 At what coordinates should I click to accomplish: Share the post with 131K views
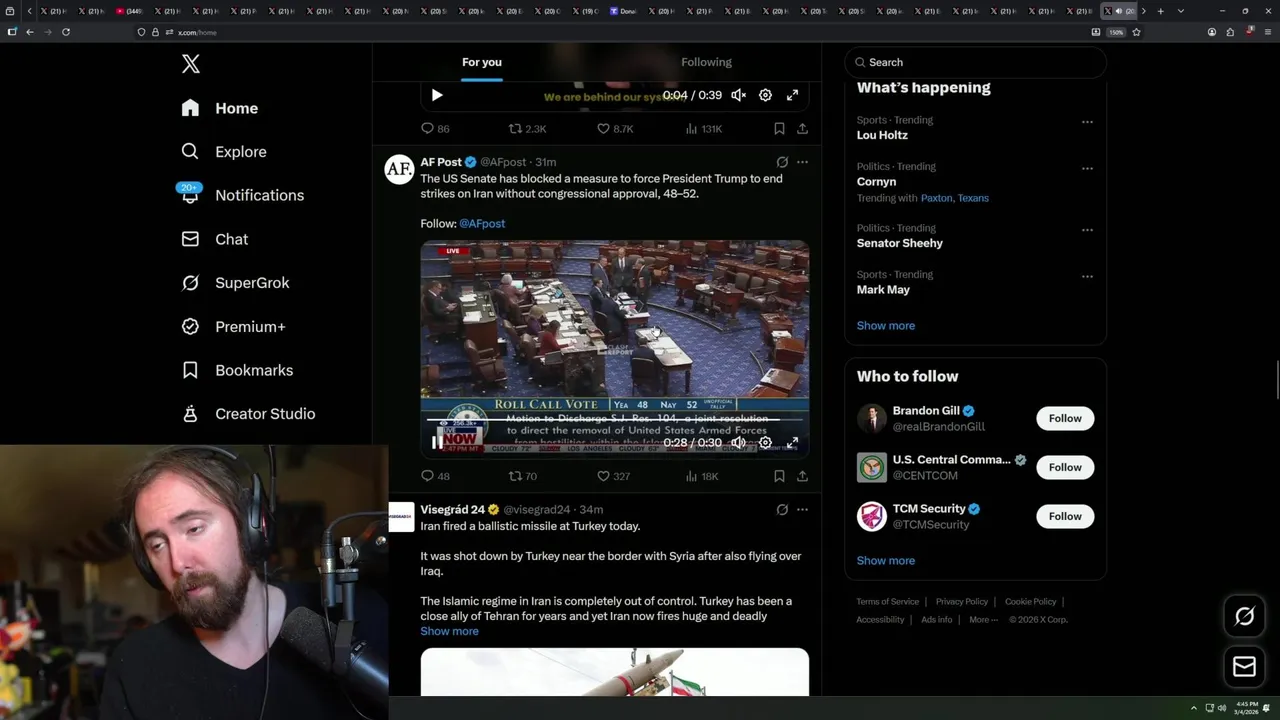[802, 129]
